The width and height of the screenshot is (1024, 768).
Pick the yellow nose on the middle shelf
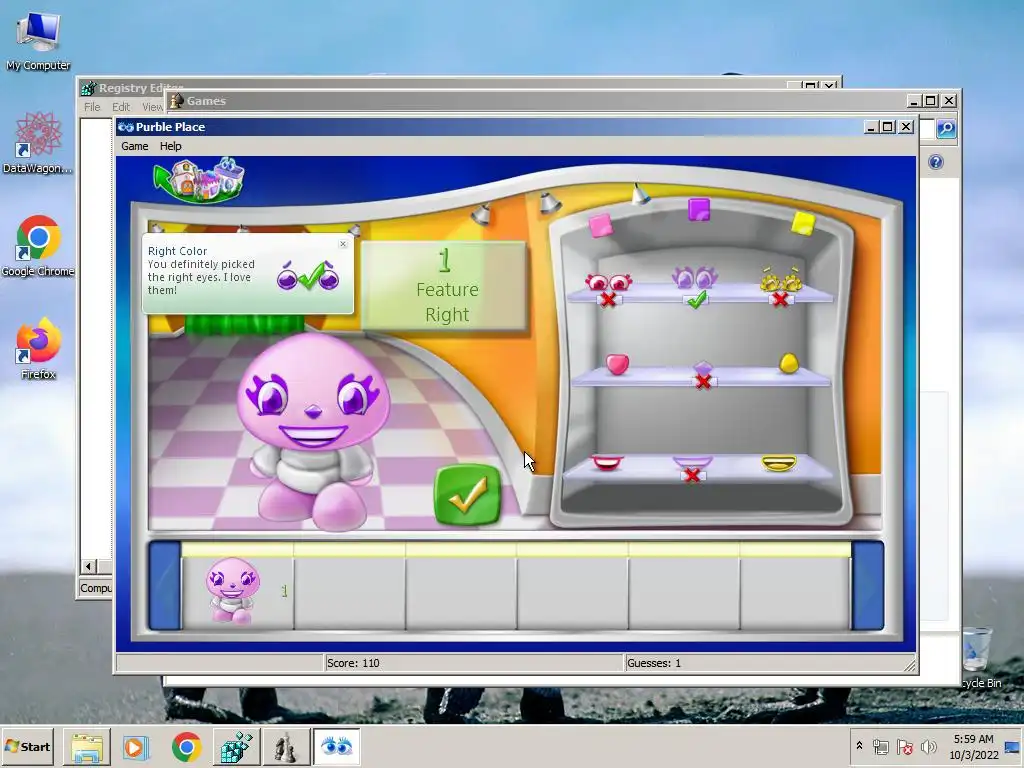click(x=789, y=363)
